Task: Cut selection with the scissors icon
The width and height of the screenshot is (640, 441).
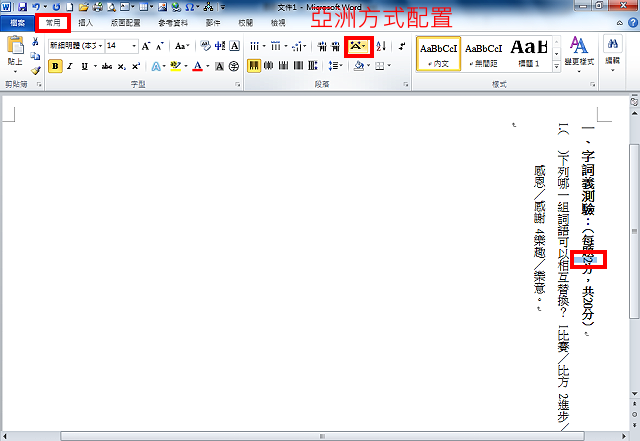Action: (36, 41)
